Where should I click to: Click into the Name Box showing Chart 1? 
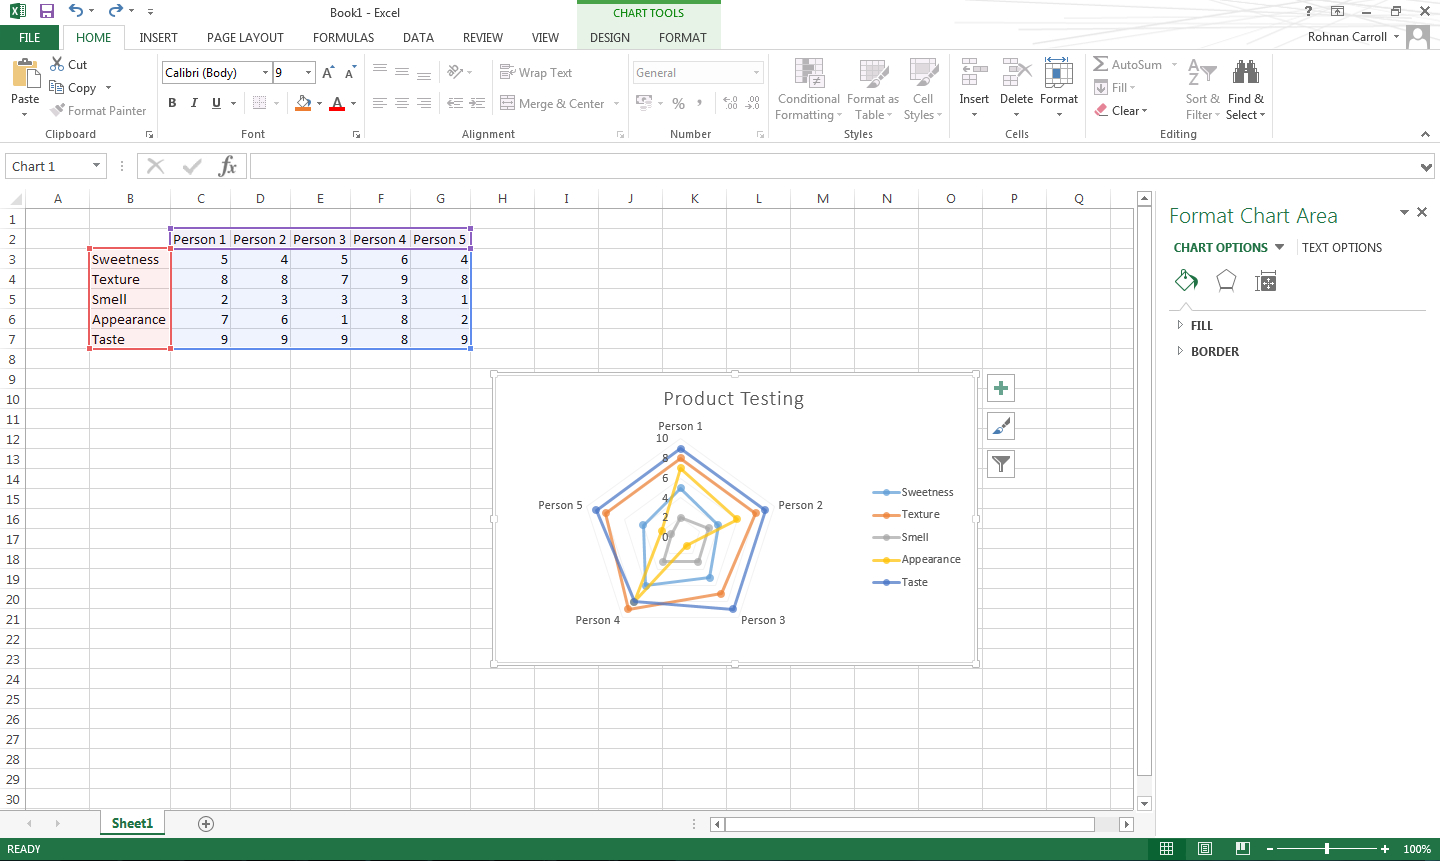tap(48, 167)
